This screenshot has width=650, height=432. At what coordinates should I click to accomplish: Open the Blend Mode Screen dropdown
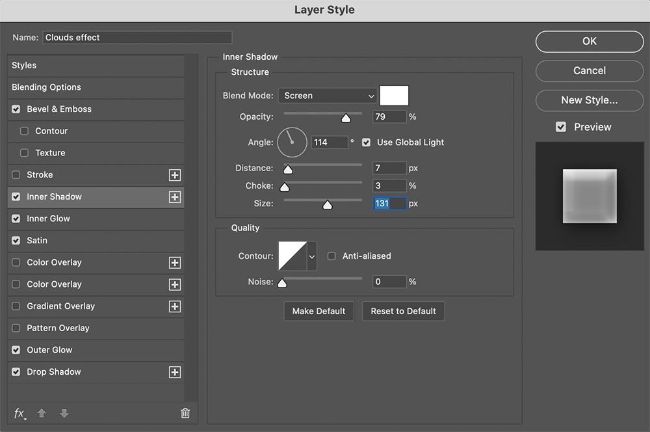tap(327, 96)
